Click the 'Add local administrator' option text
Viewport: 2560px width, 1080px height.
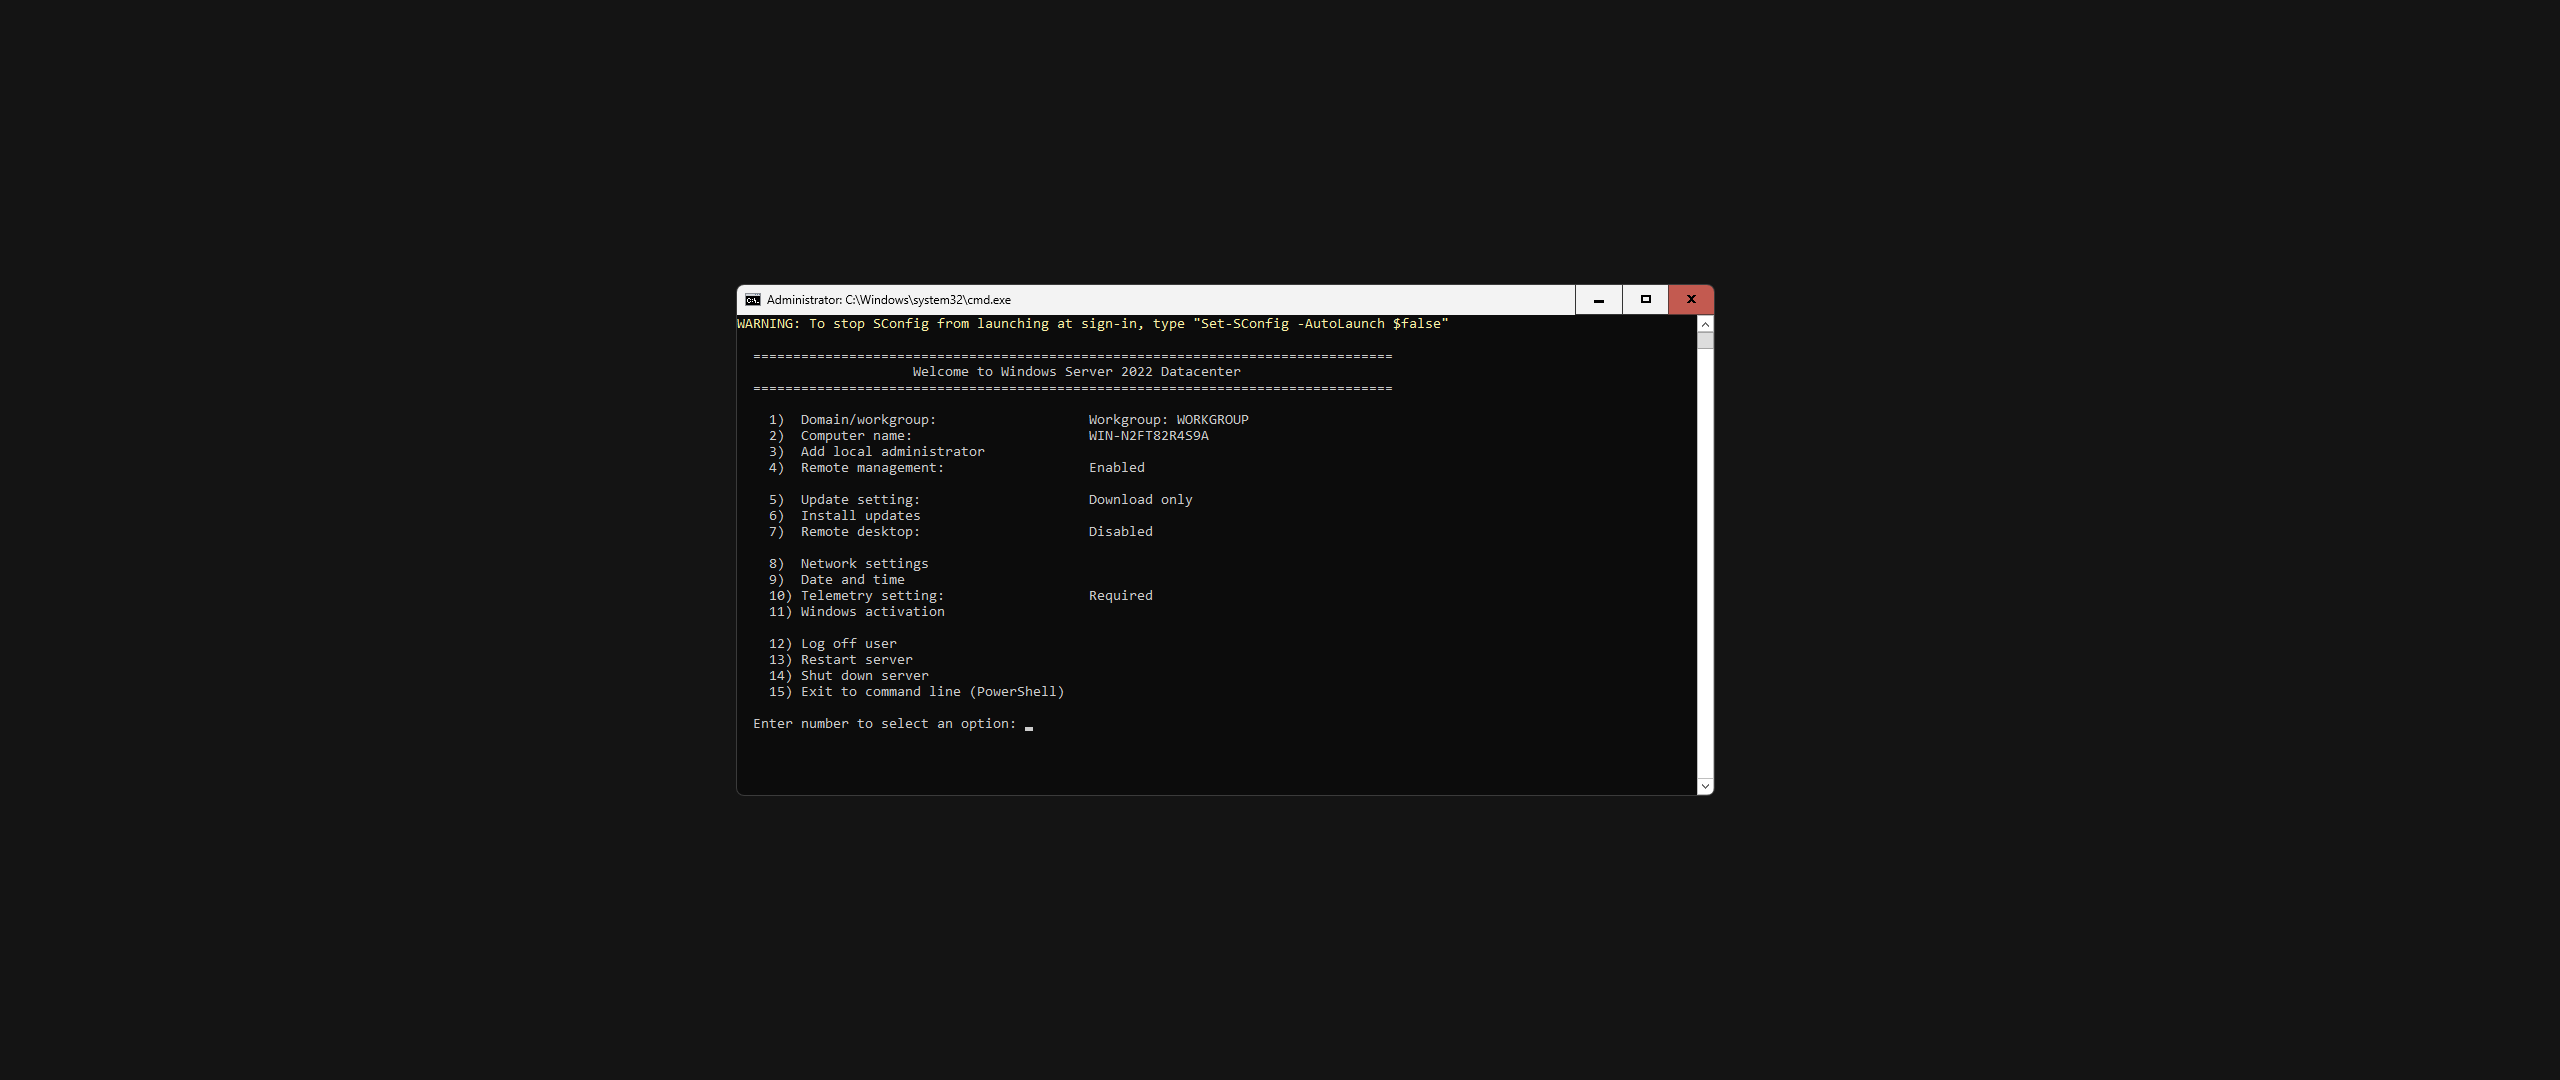click(x=892, y=452)
